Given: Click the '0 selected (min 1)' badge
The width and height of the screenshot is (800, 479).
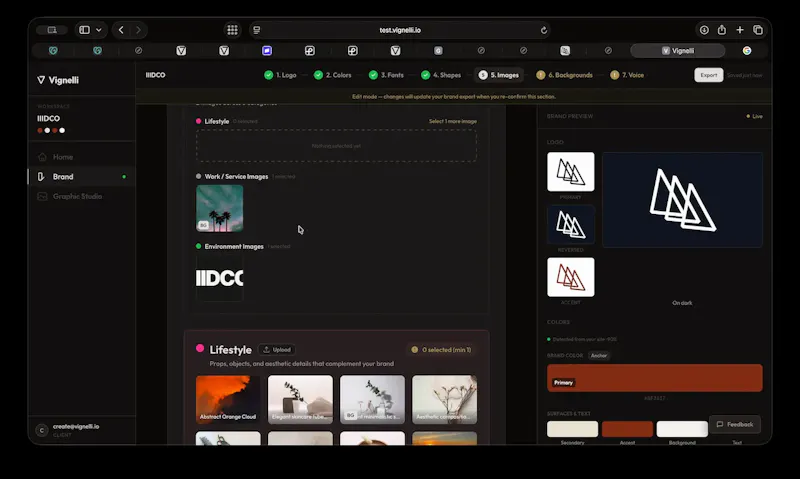Looking at the screenshot, I should pos(442,349).
